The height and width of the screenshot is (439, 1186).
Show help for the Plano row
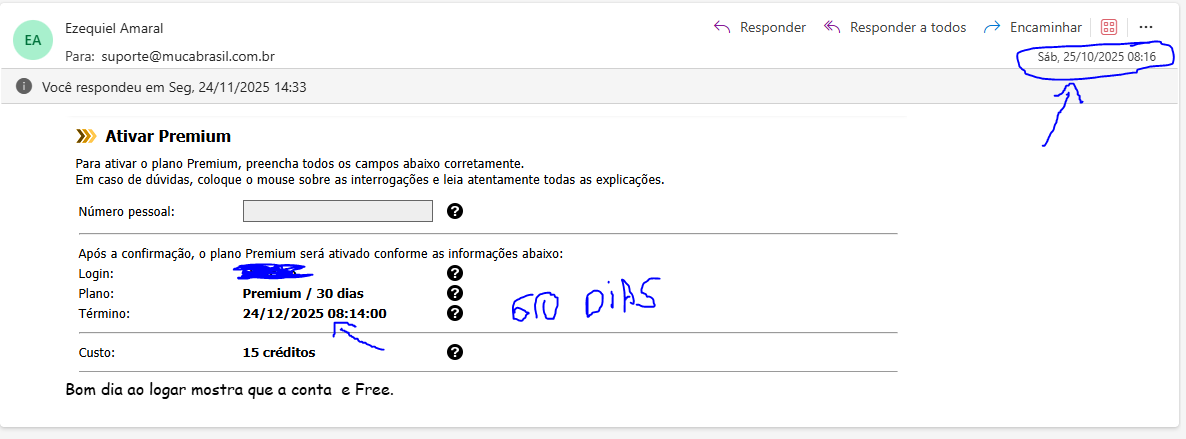click(x=455, y=293)
